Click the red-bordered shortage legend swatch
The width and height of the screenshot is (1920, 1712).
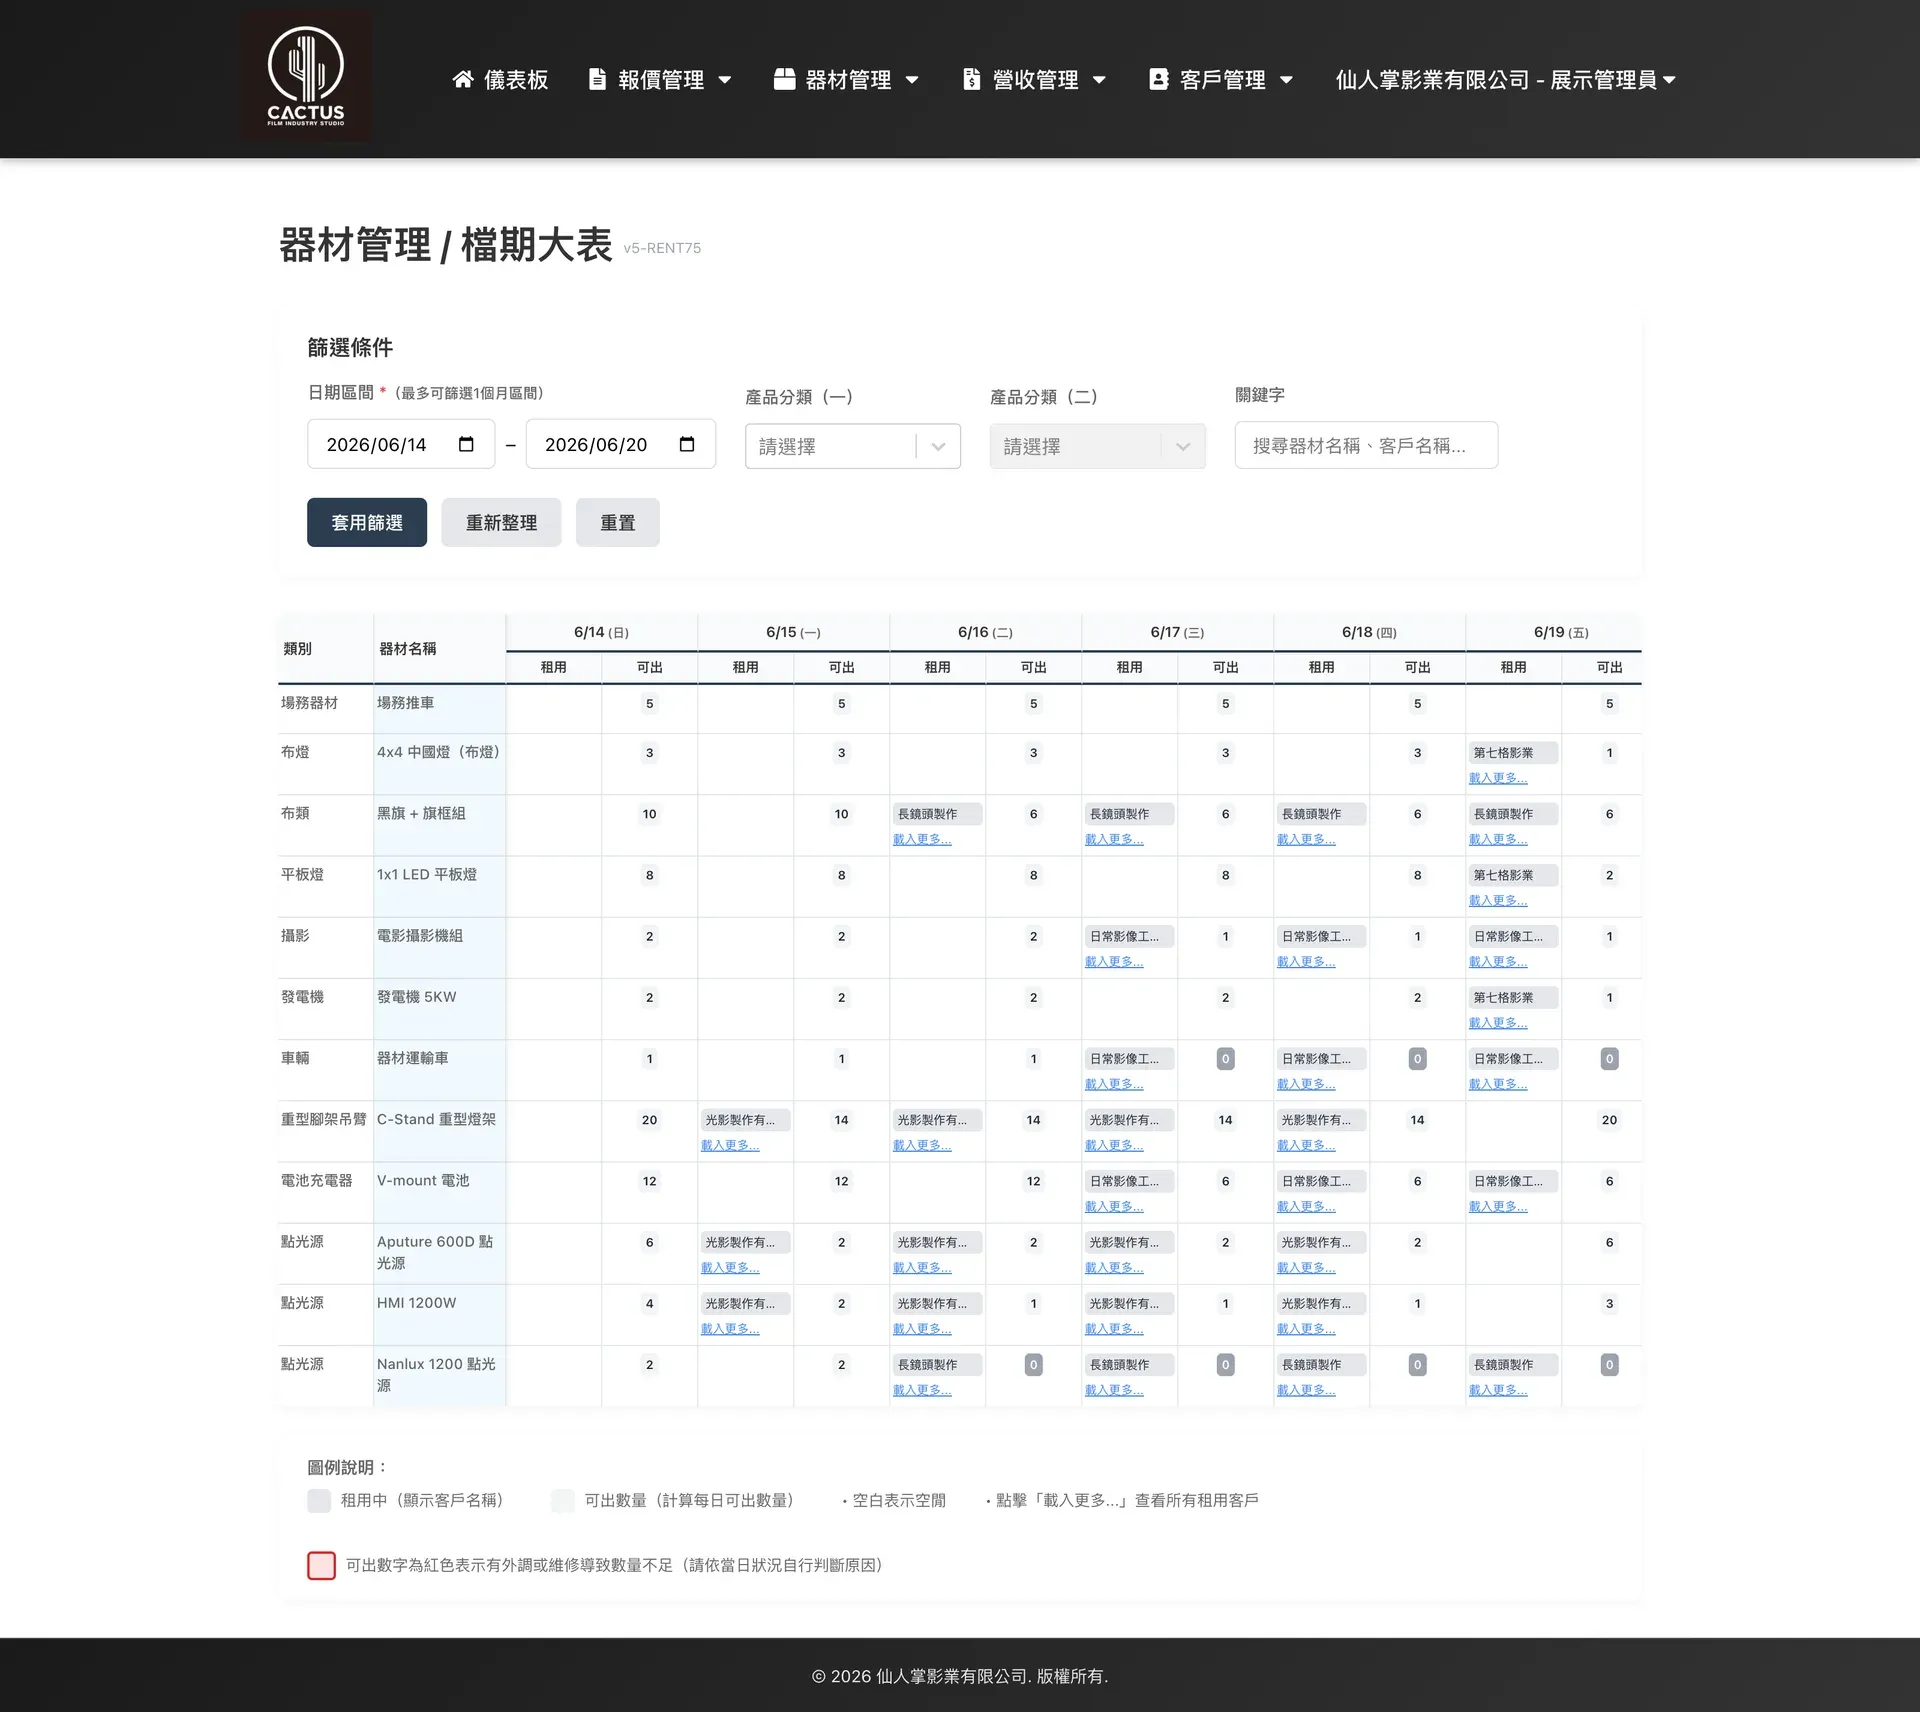tap(321, 1565)
